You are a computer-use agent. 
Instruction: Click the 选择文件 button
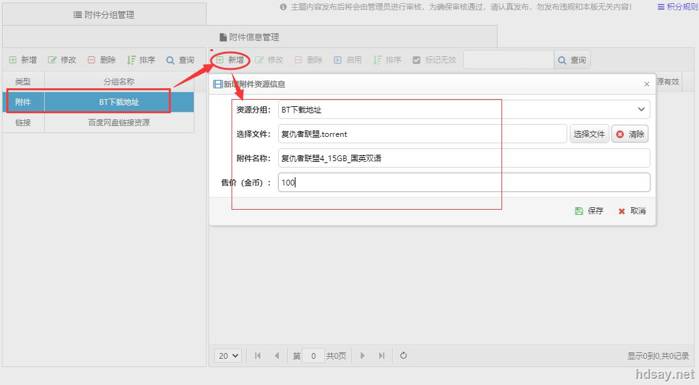(589, 134)
